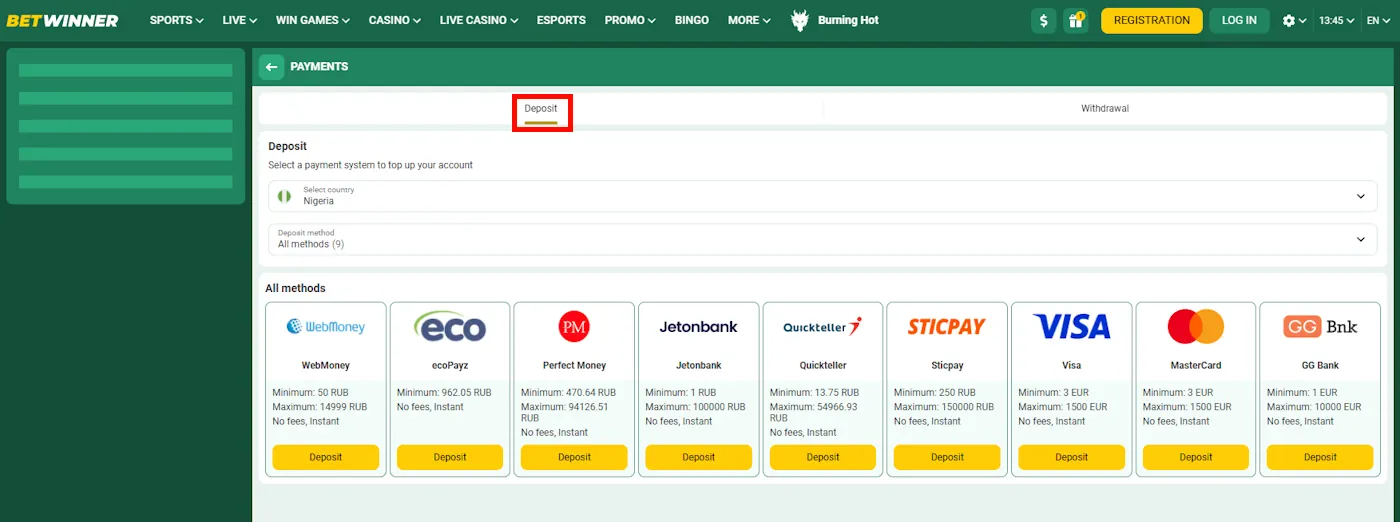1400x522 pixels.
Task: Click Deposit button under Perfect Money
Action: coord(574,457)
